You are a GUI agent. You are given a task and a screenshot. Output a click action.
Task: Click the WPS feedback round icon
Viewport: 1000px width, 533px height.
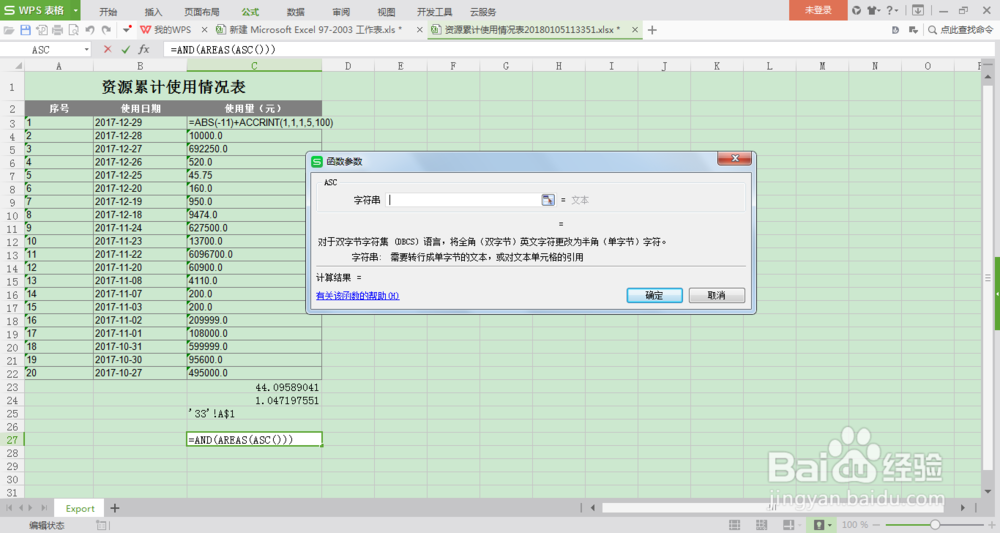856,10
